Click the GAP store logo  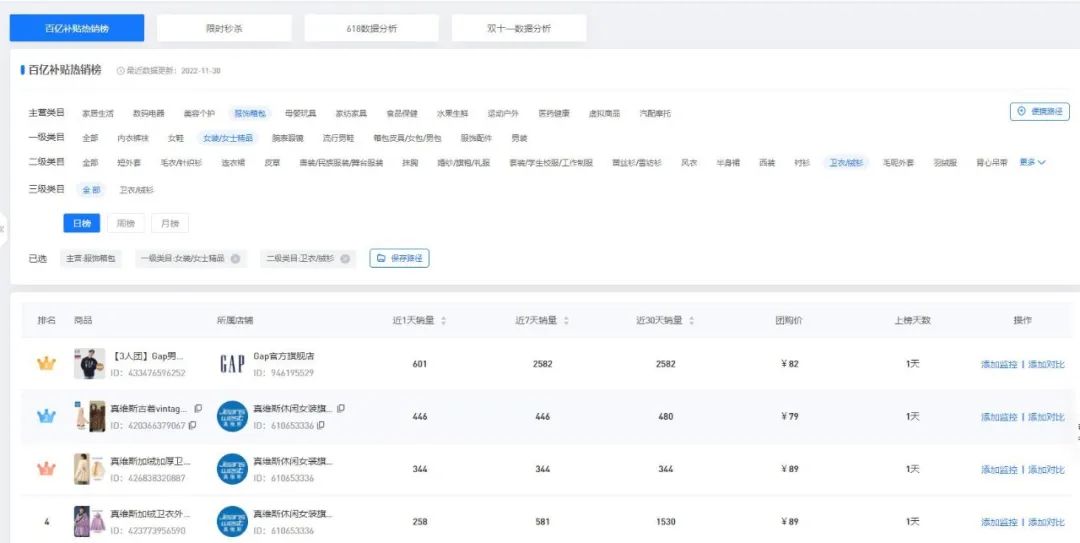tap(232, 364)
